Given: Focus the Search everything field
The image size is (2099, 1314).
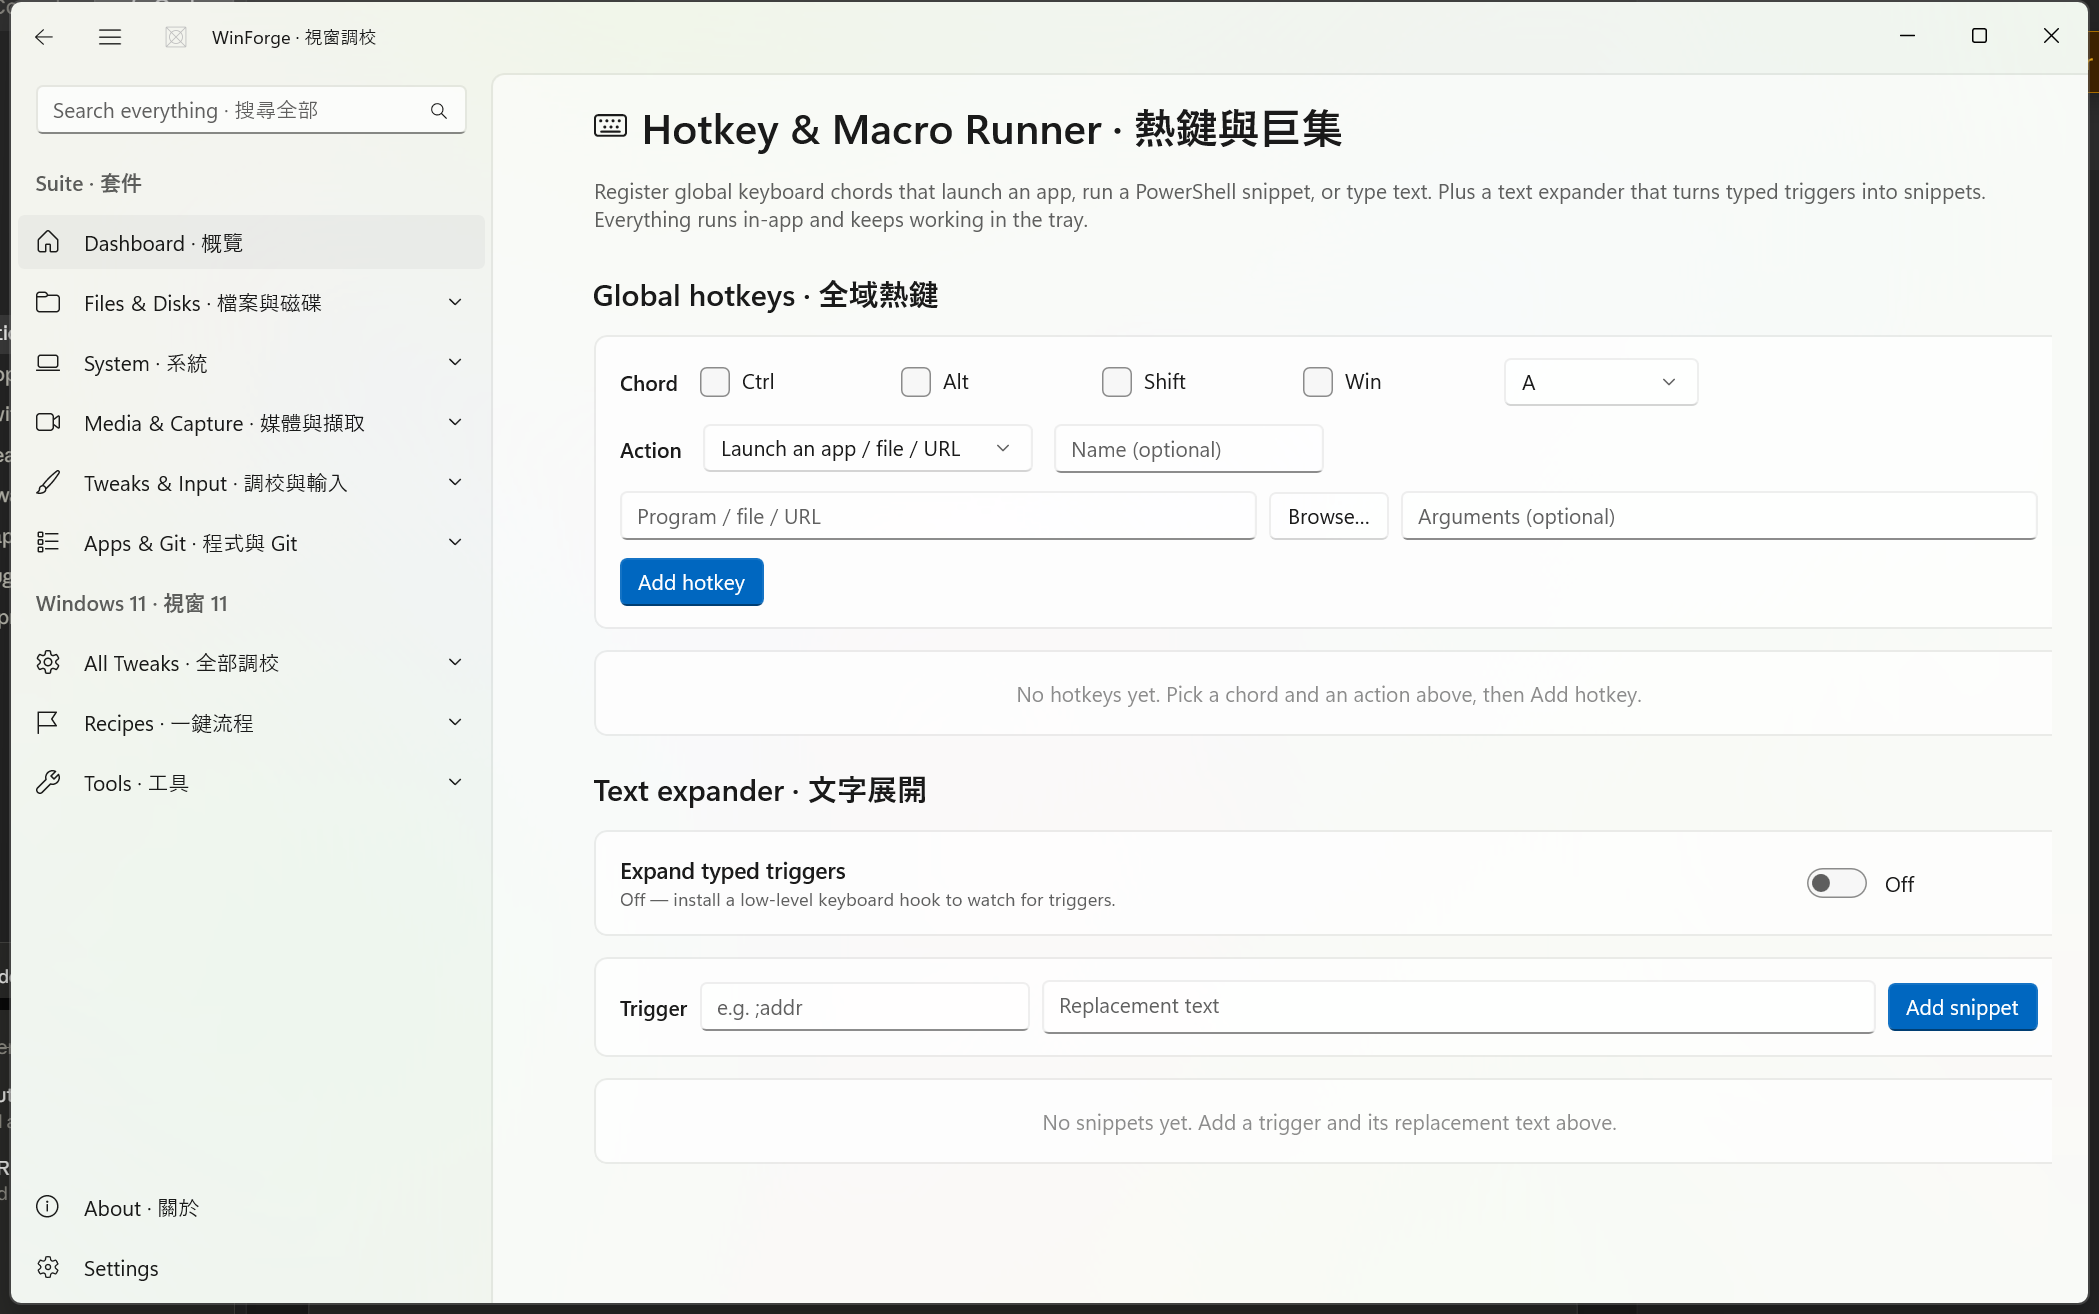Looking at the screenshot, I should (x=251, y=110).
